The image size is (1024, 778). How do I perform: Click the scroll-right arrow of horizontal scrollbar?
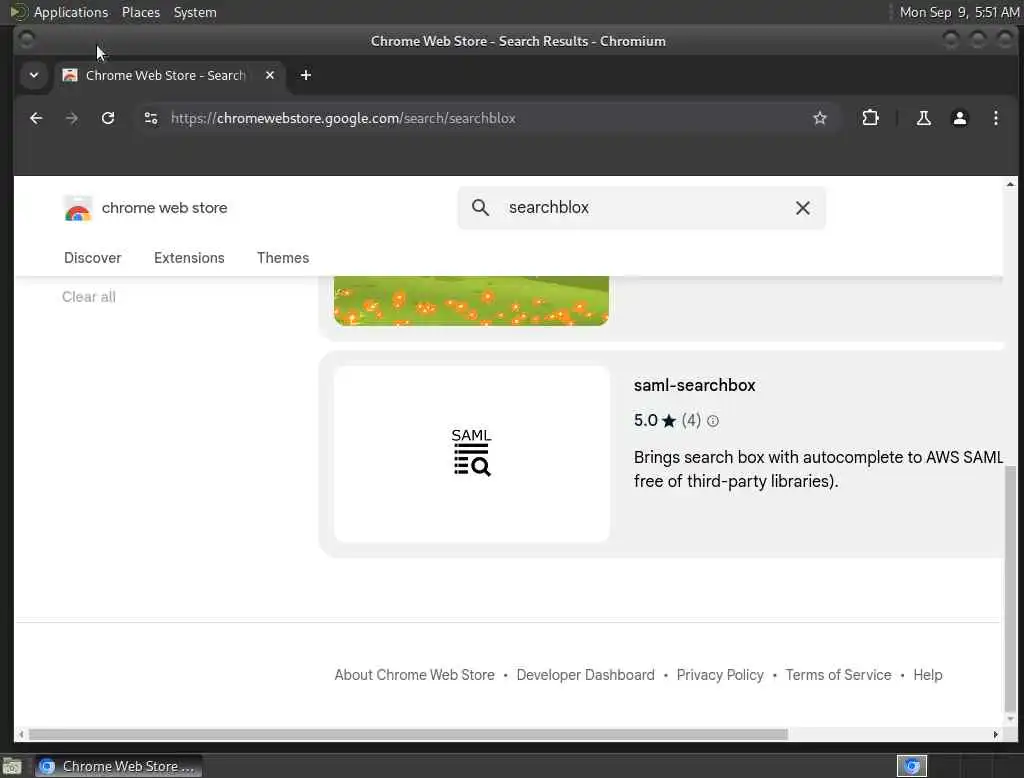(x=995, y=734)
